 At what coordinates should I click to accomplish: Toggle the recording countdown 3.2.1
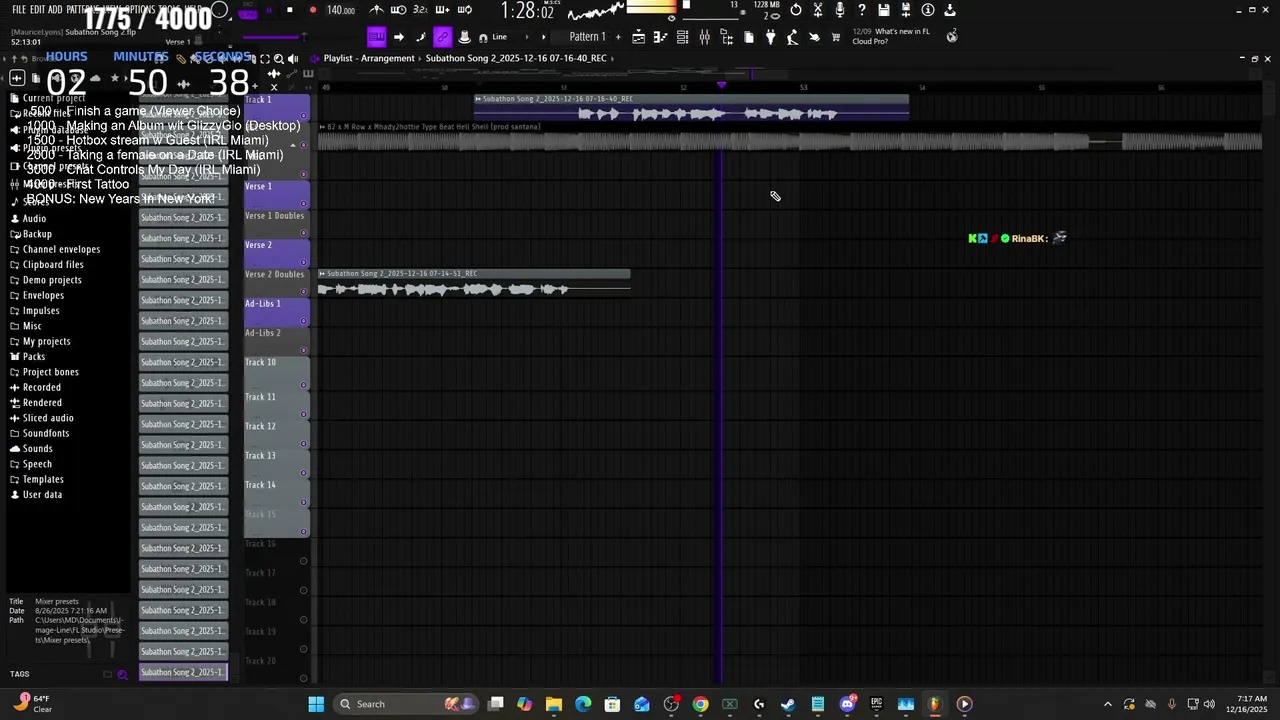[420, 10]
